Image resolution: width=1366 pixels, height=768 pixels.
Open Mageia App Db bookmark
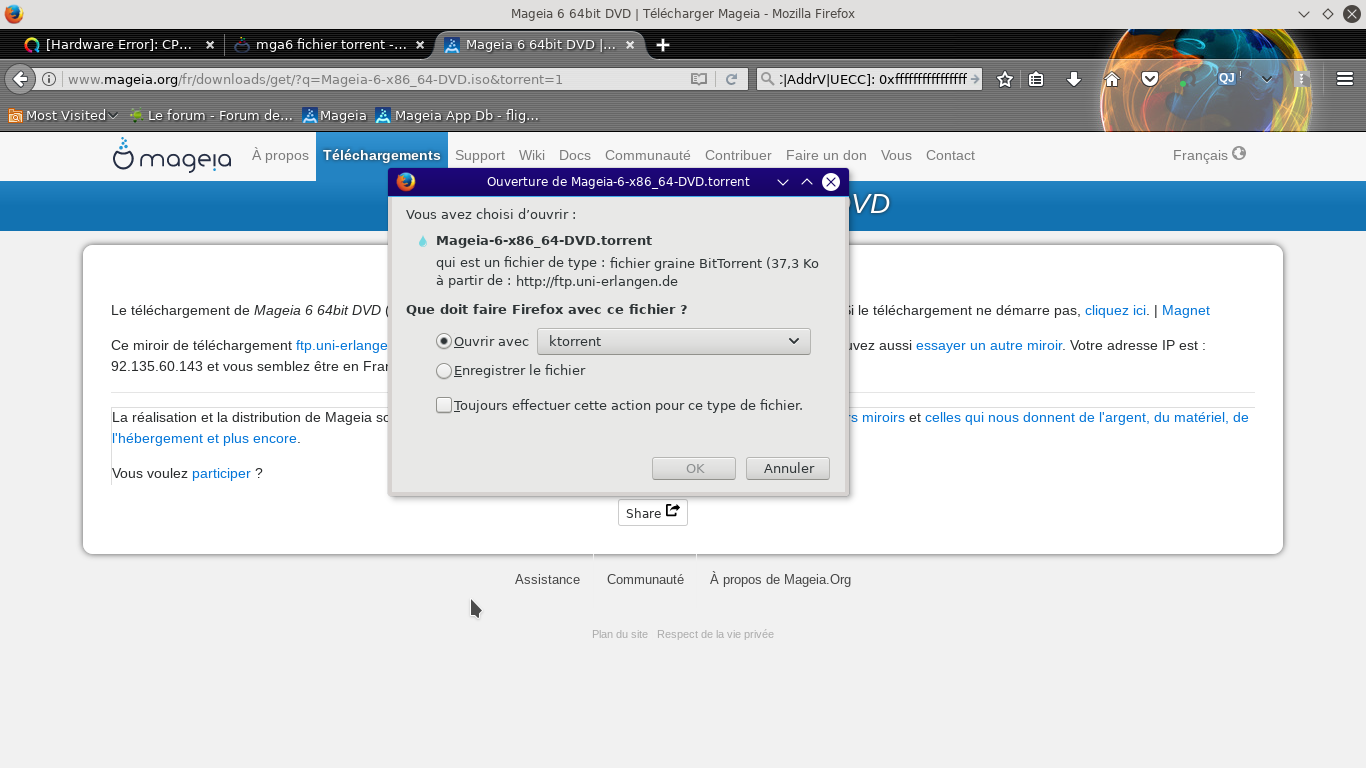457,115
